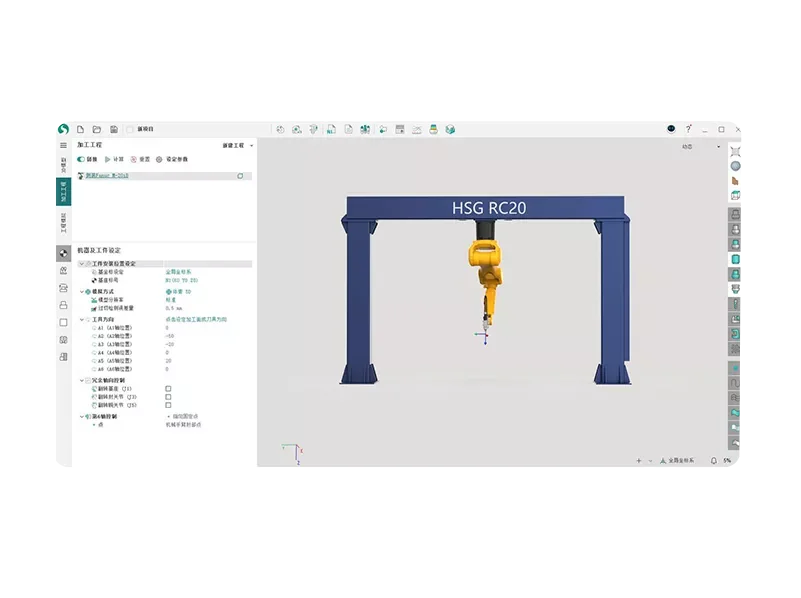Switch to the active teal 加工工程 vertical tab
Viewport: 801px width, 598px height.
[63, 192]
